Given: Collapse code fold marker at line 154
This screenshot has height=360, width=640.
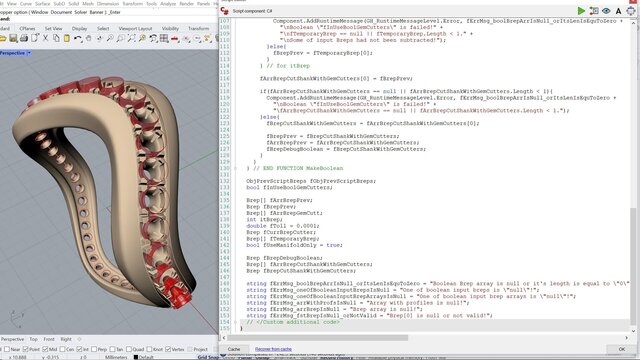Looking at the screenshot, I should tap(236, 322).
